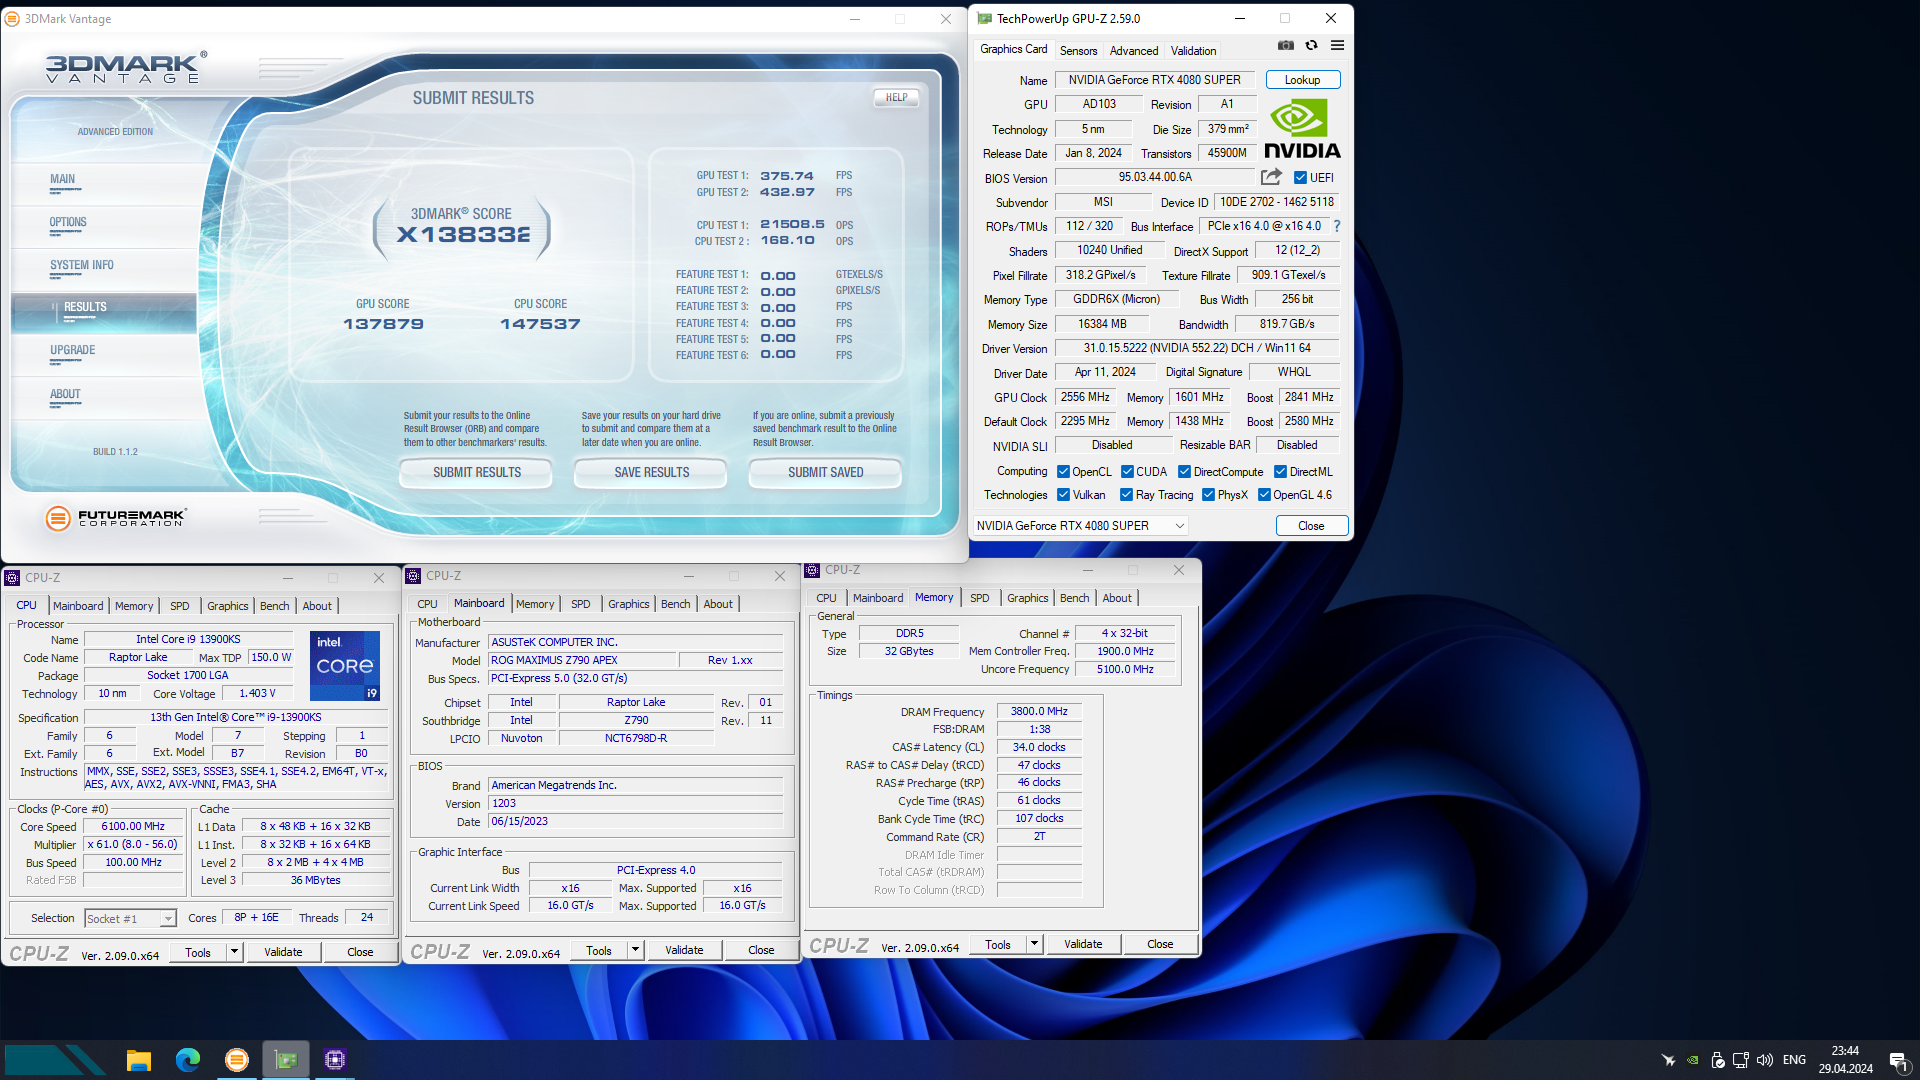Open Graphics tab in Memory CPU-Z window

(x=1027, y=598)
